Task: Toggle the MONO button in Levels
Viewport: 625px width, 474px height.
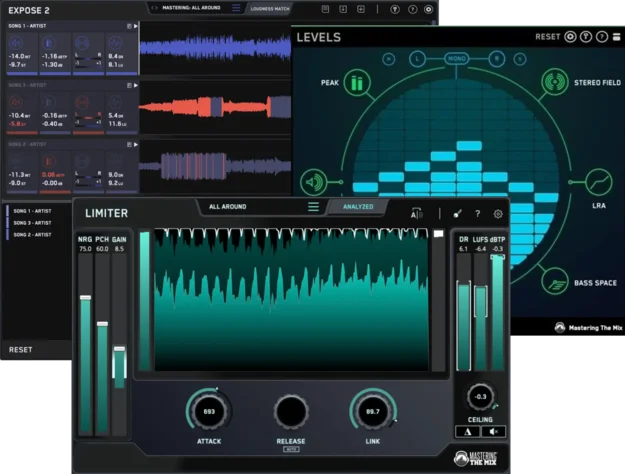Action: [x=457, y=59]
